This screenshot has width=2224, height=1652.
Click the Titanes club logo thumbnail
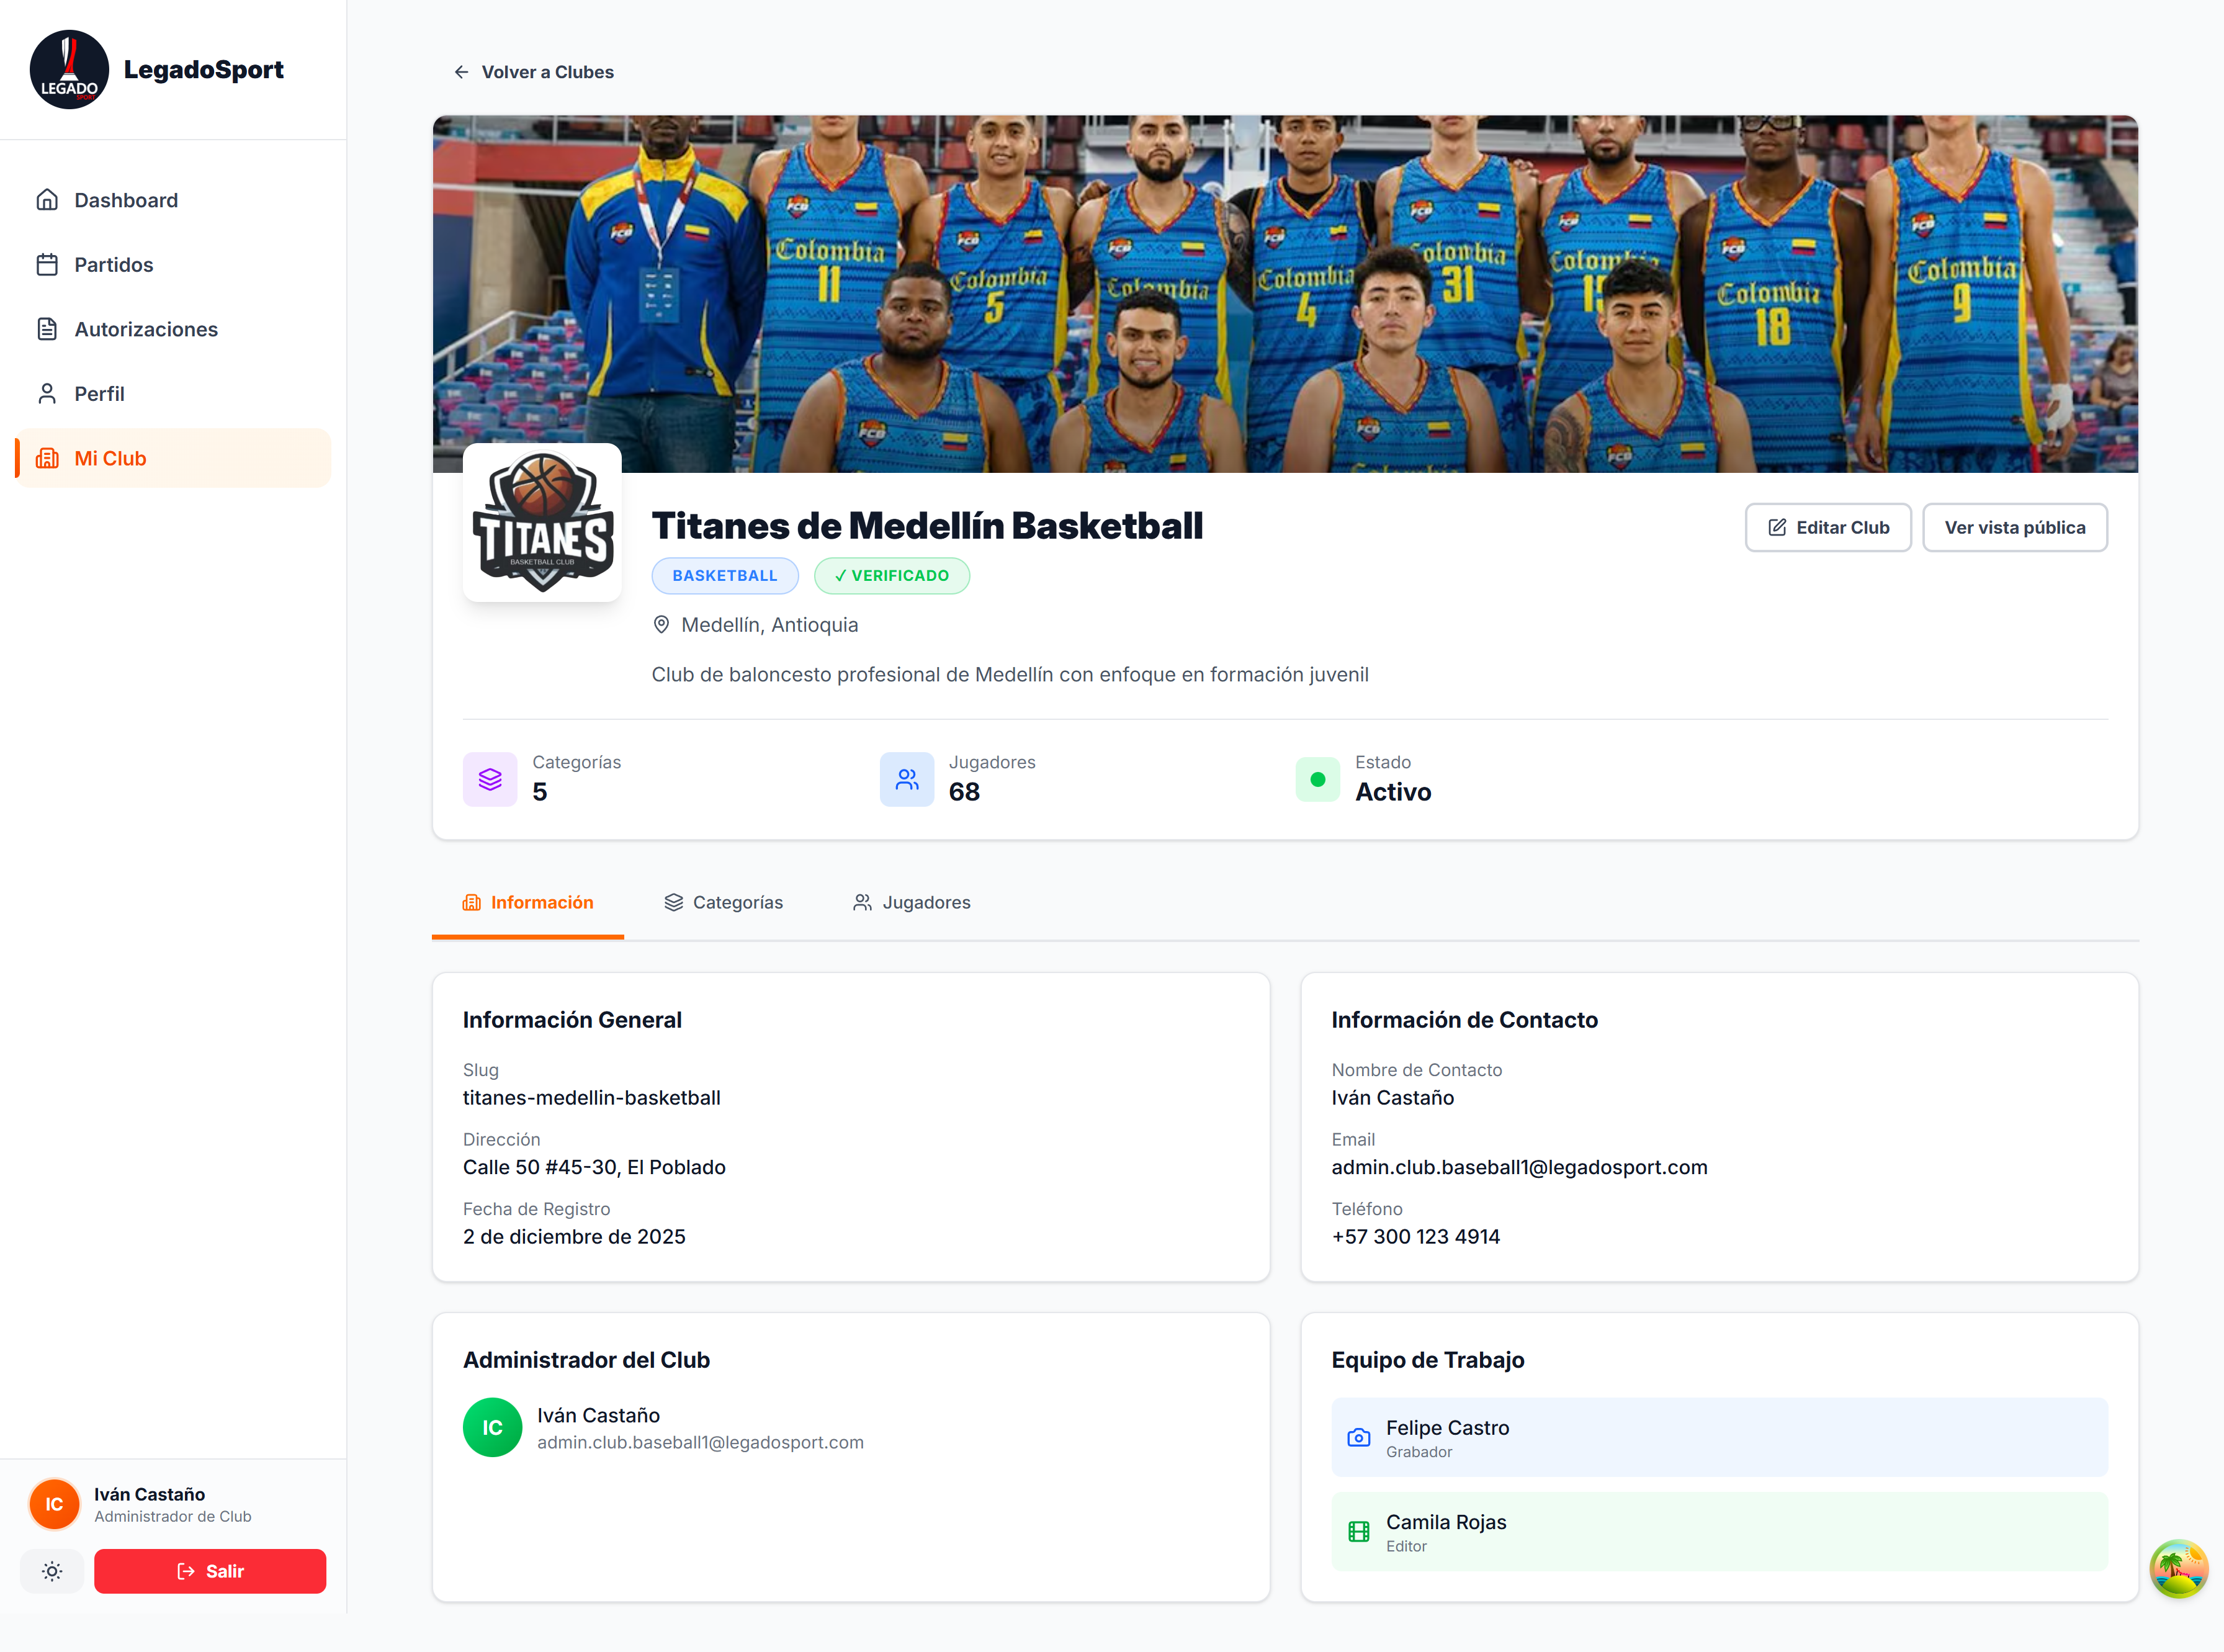(542, 522)
